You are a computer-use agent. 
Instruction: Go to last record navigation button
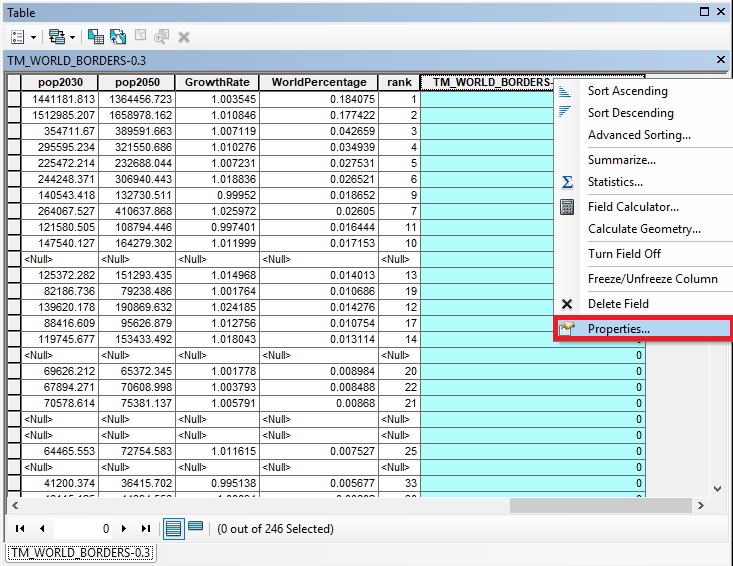coord(146,528)
